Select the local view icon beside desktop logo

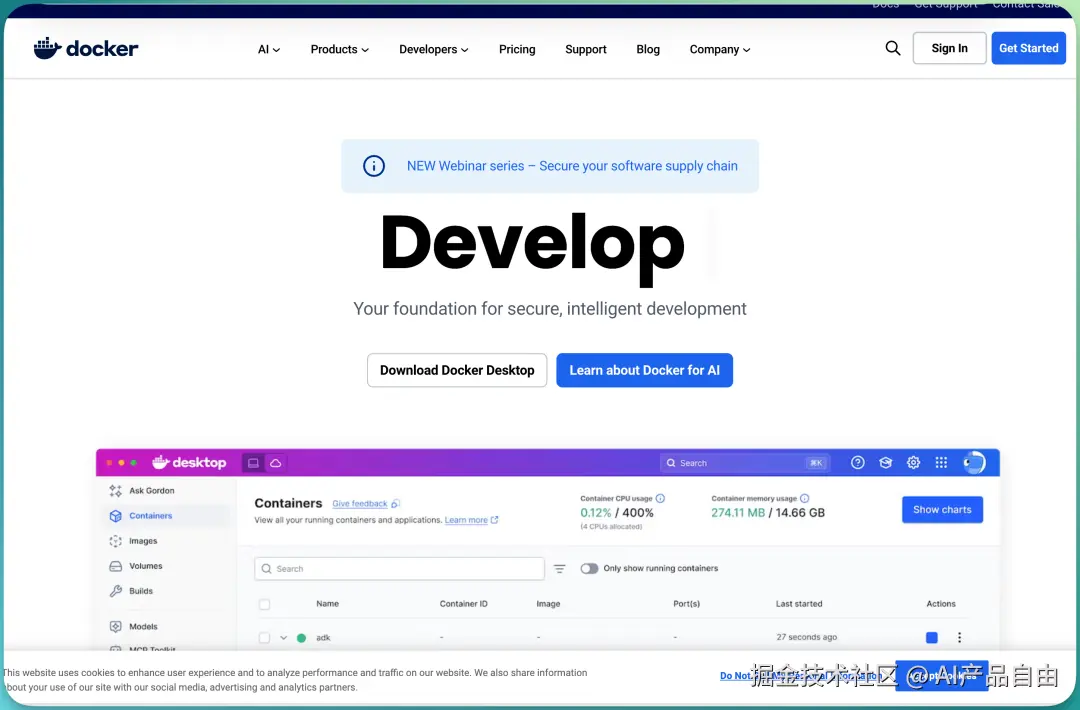(253, 463)
